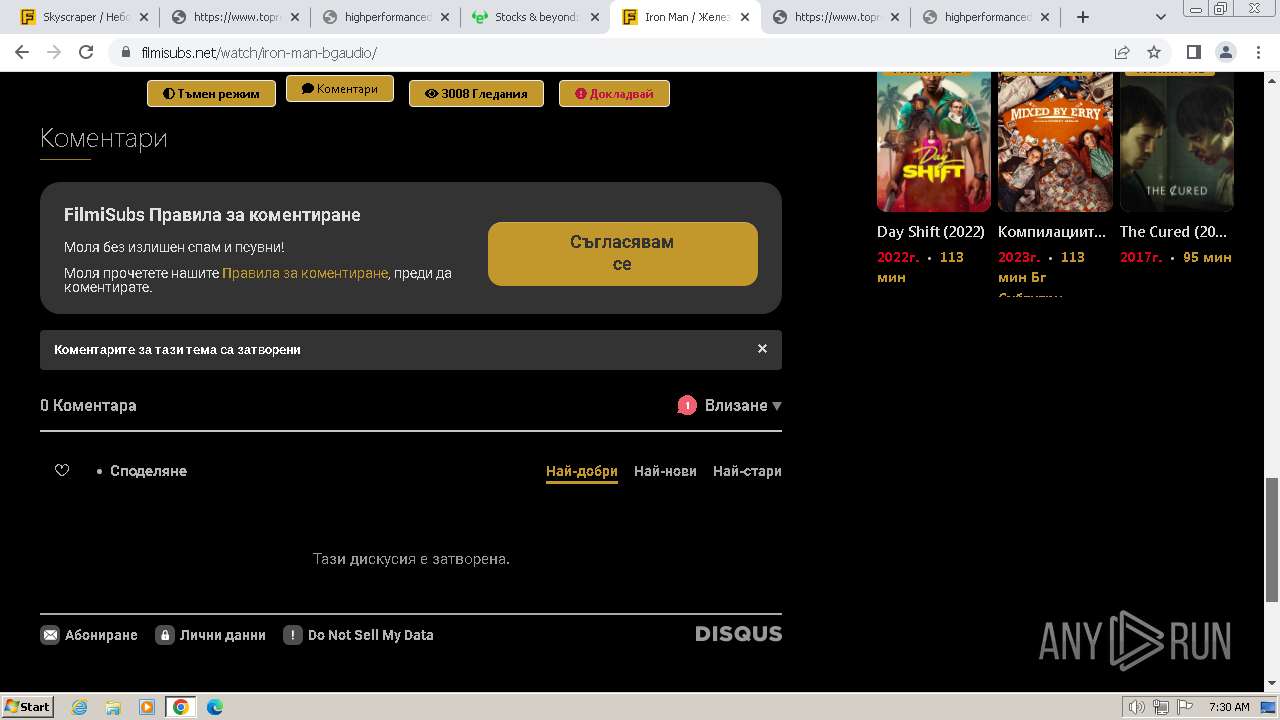Launch Internet Explorer from taskbar

click(79, 707)
